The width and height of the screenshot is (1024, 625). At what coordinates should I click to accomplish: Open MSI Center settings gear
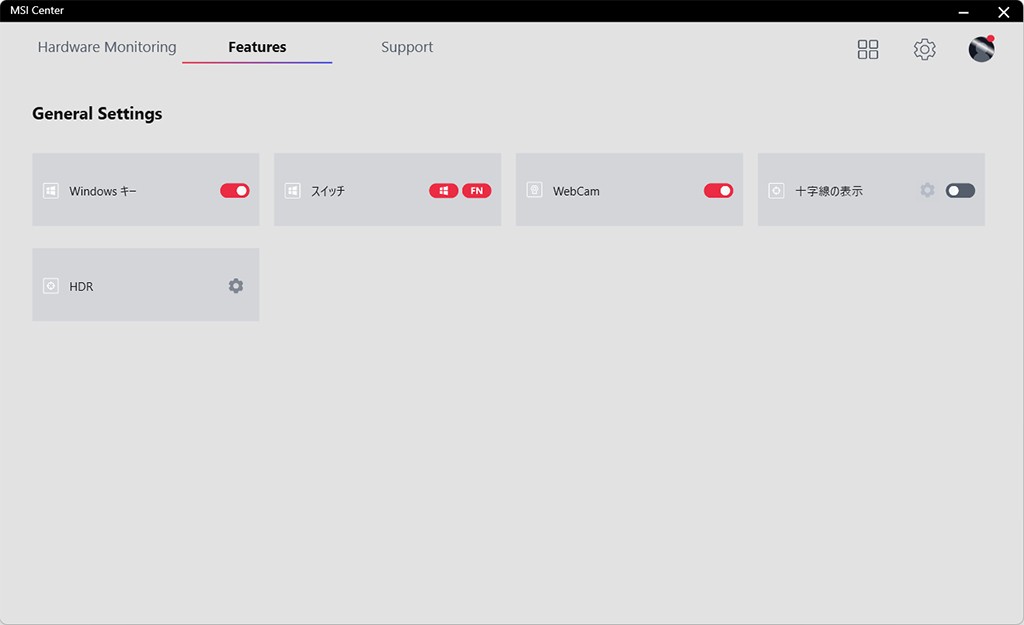[x=924, y=49]
